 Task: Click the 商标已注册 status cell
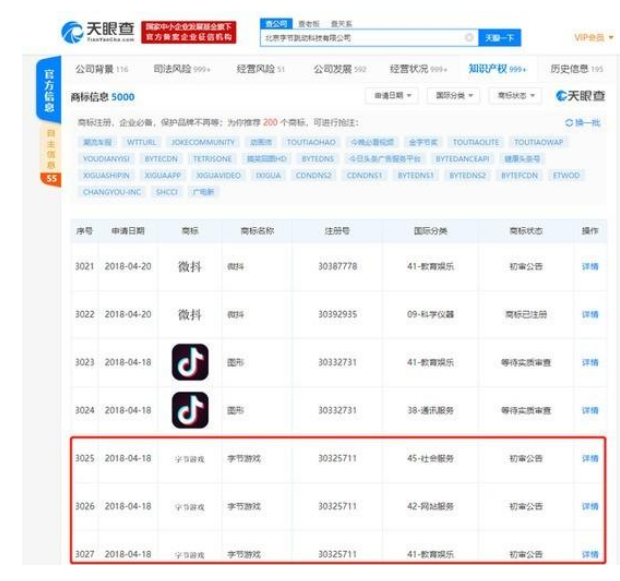click(526, 315)
